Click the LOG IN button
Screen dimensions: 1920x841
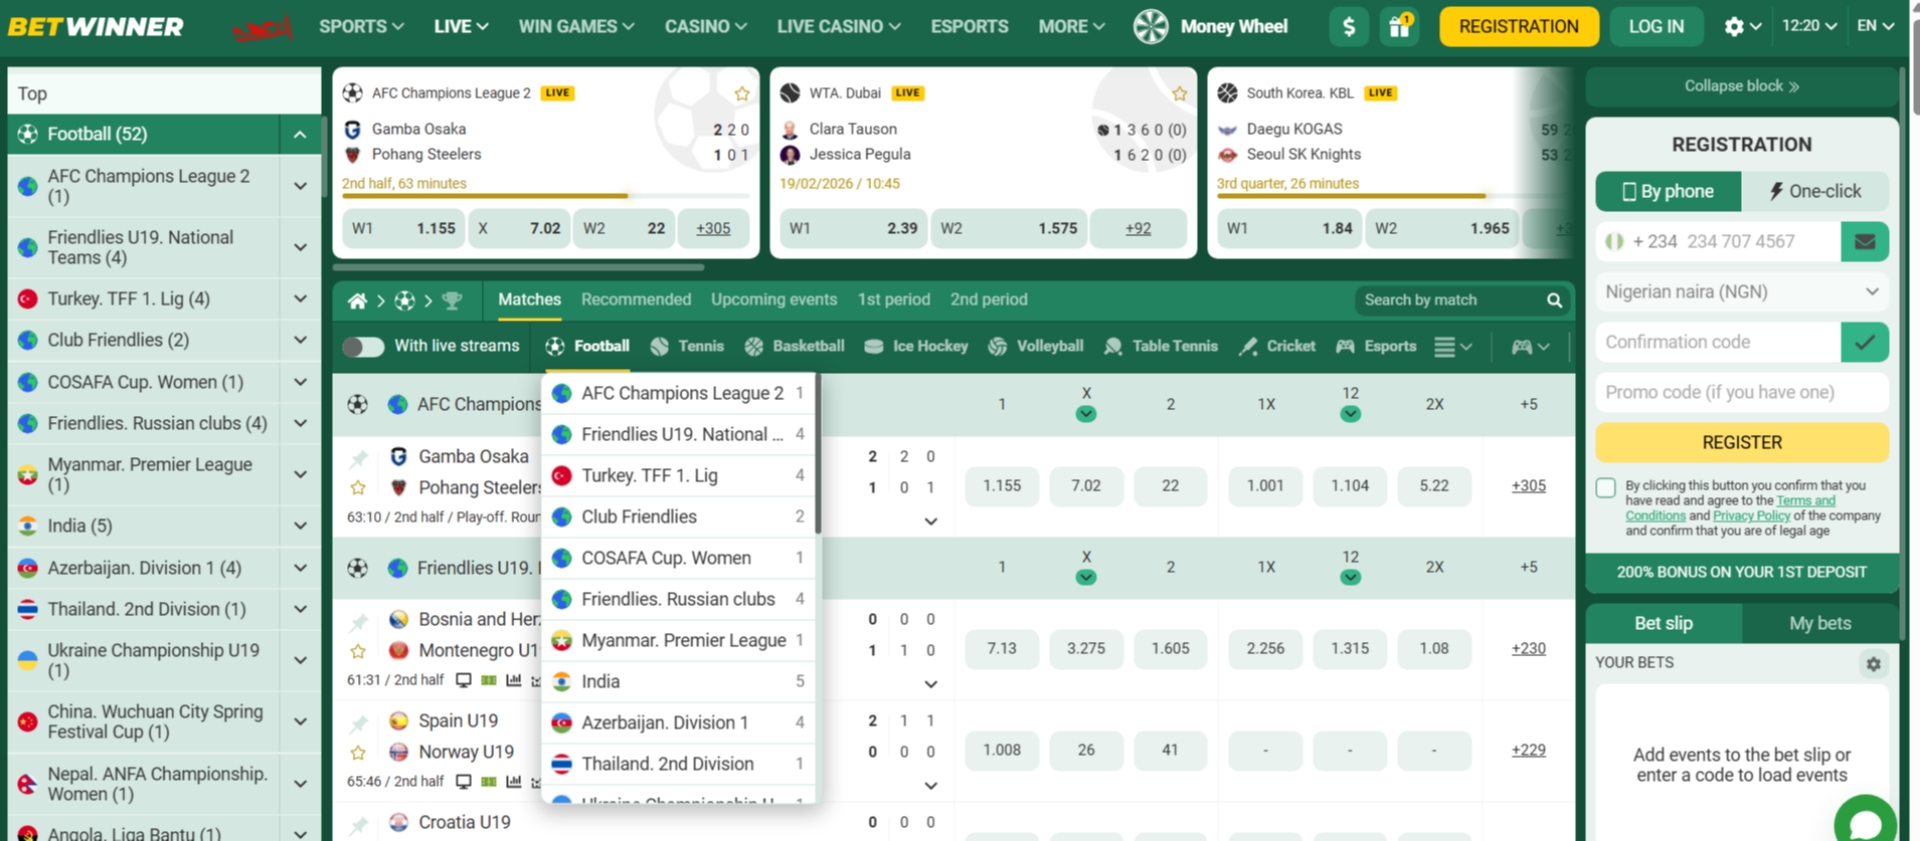(x=1656, y=27)
